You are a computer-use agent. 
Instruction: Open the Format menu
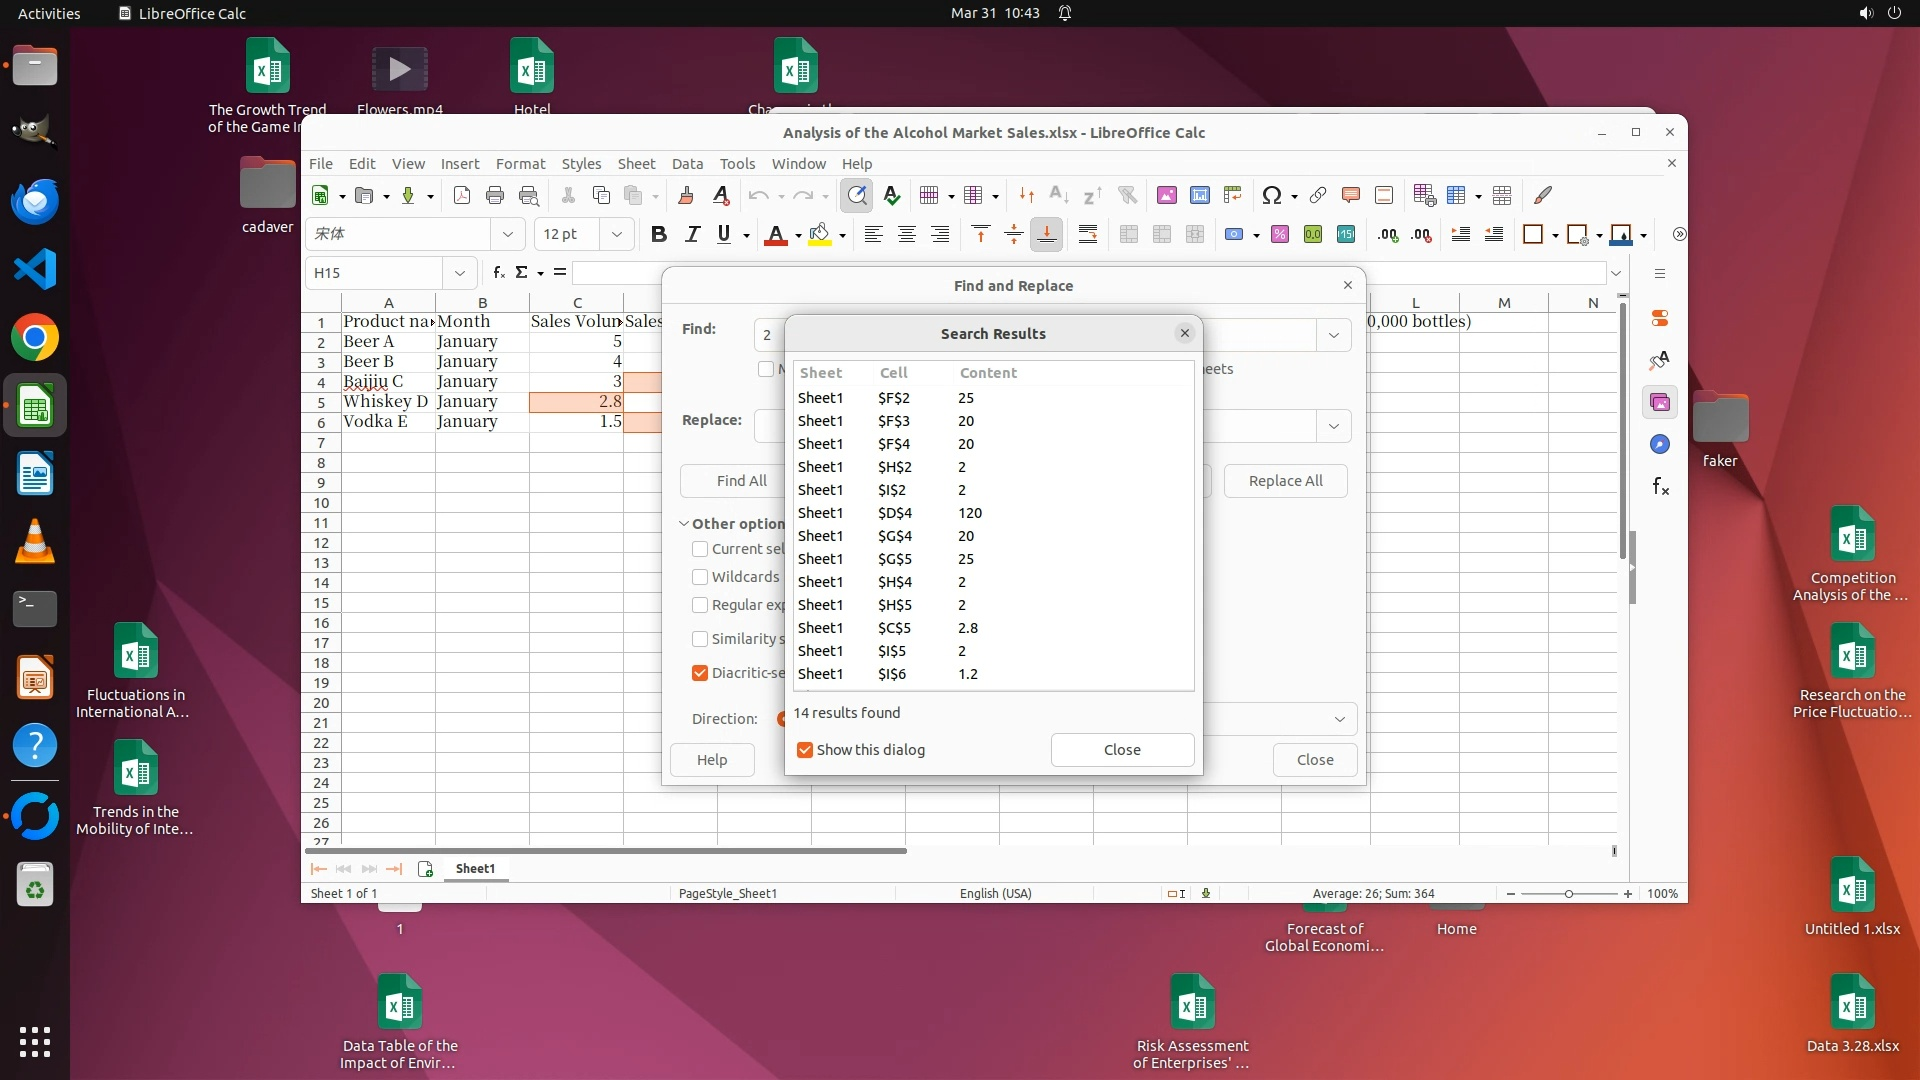[520, 164]
